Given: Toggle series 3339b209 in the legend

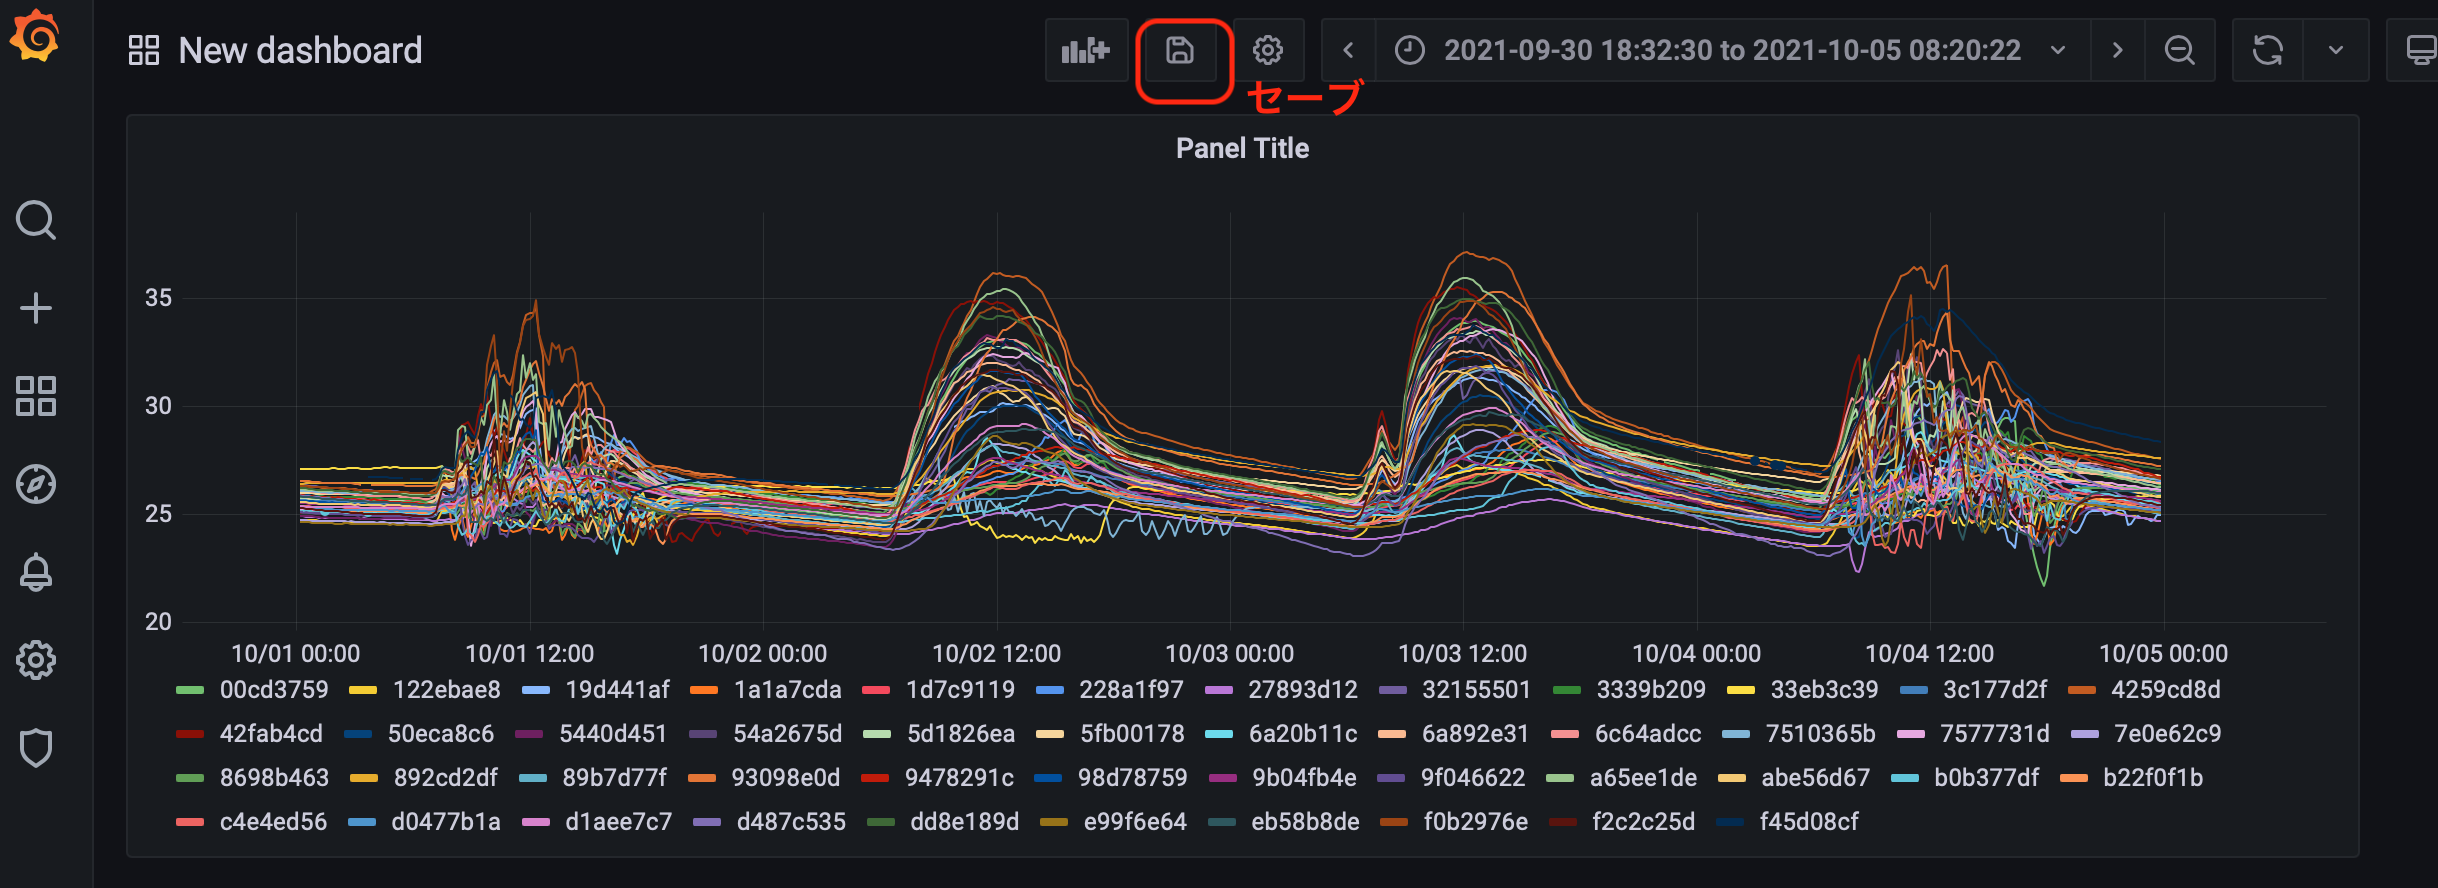Looking at the screenshot, I should (1651, 690).
